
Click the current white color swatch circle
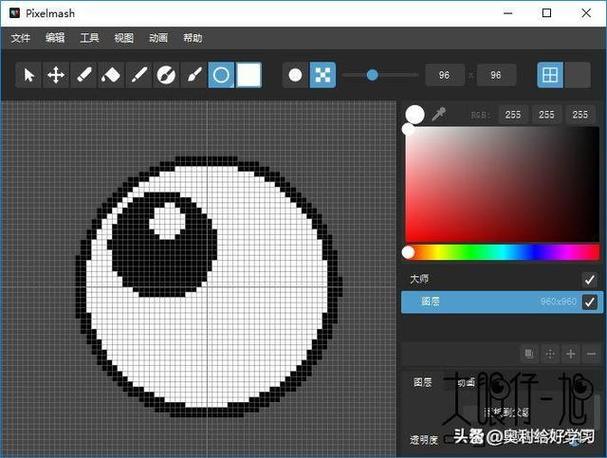tap(415, 114)
